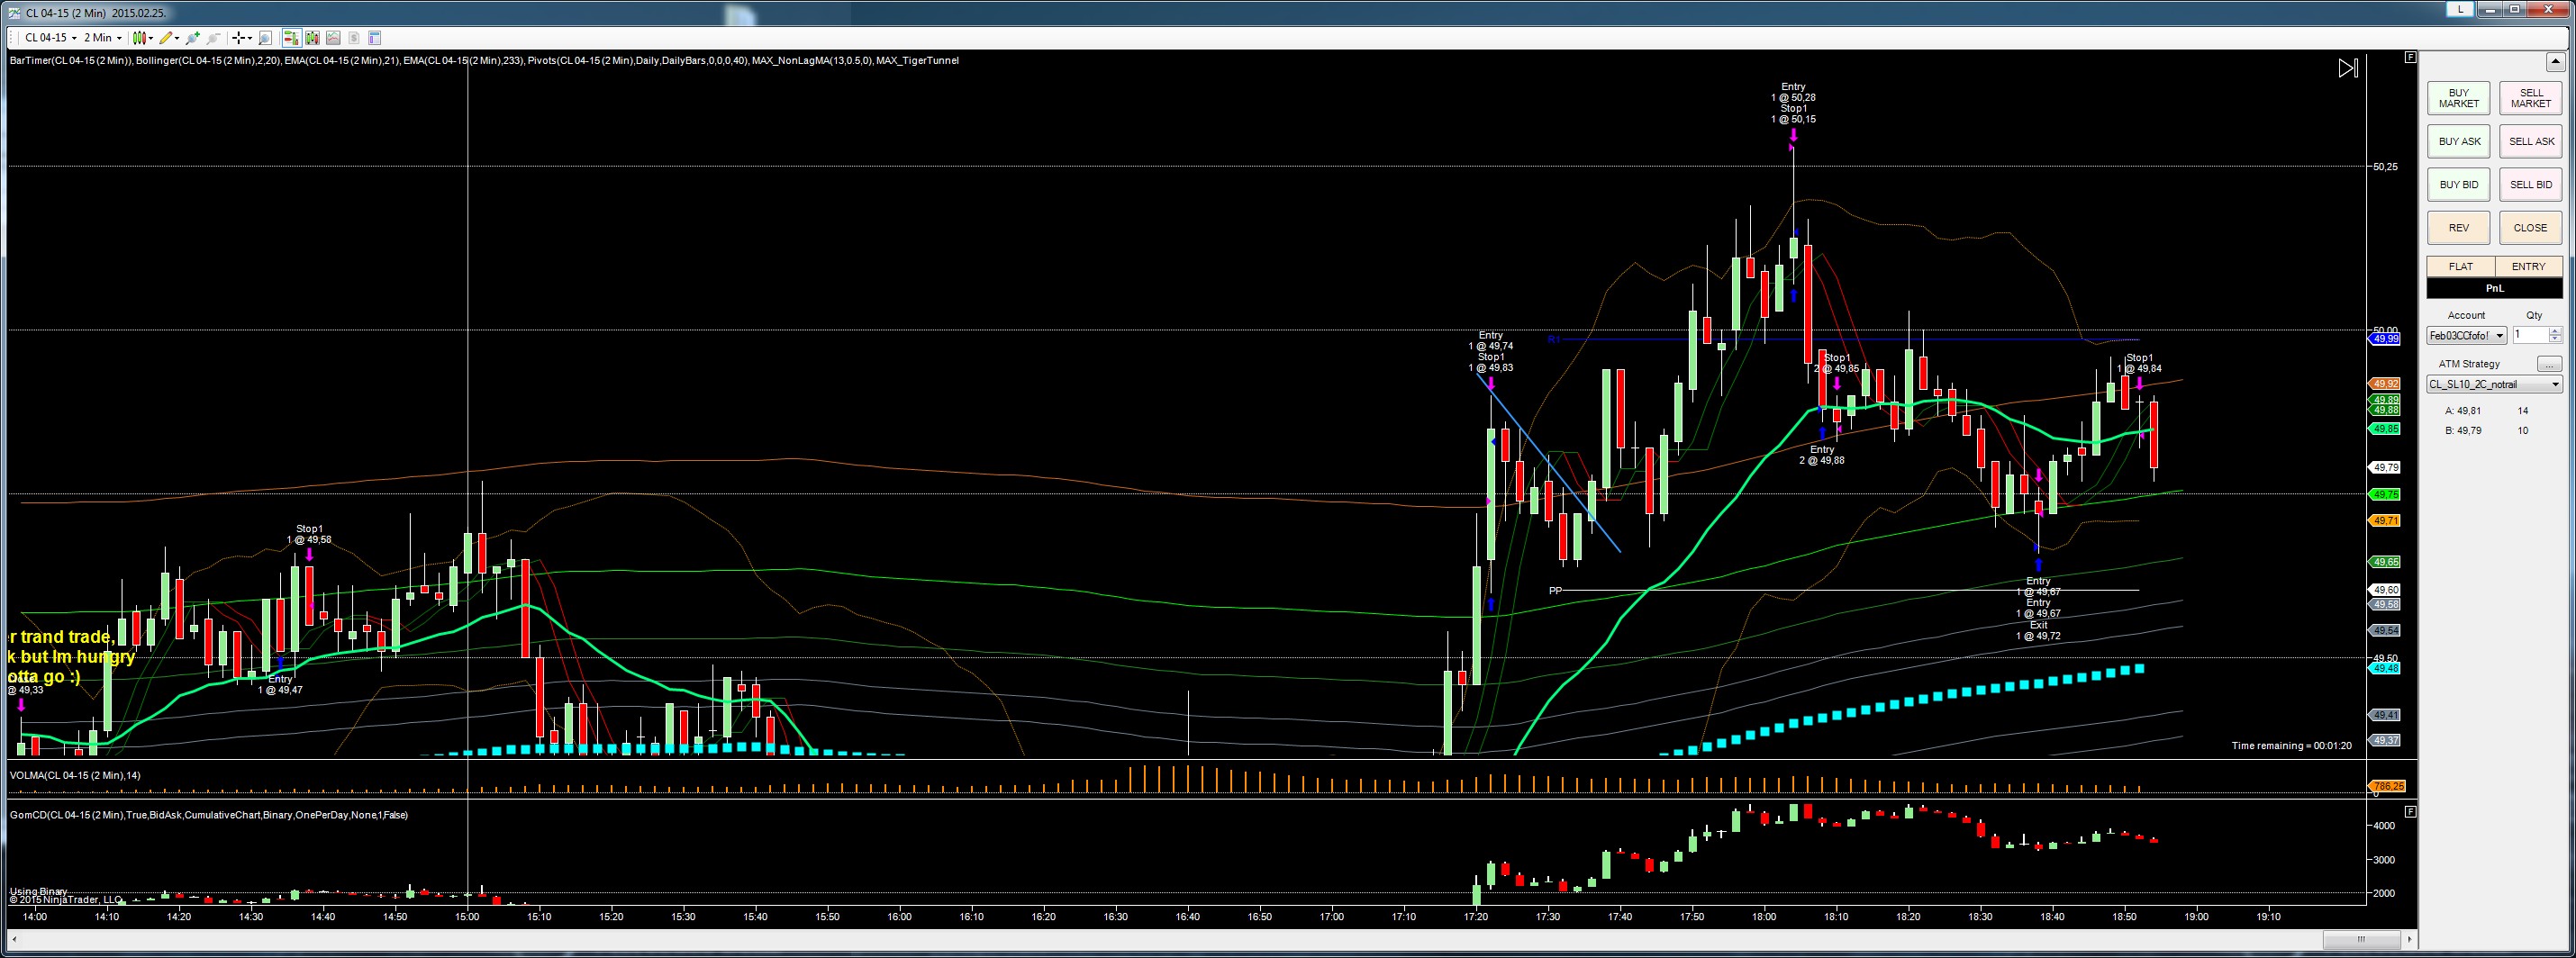This screenshot has width=2576, height=958.
Task: Open the 2 Min interval selector
Action: pos(102,38)
